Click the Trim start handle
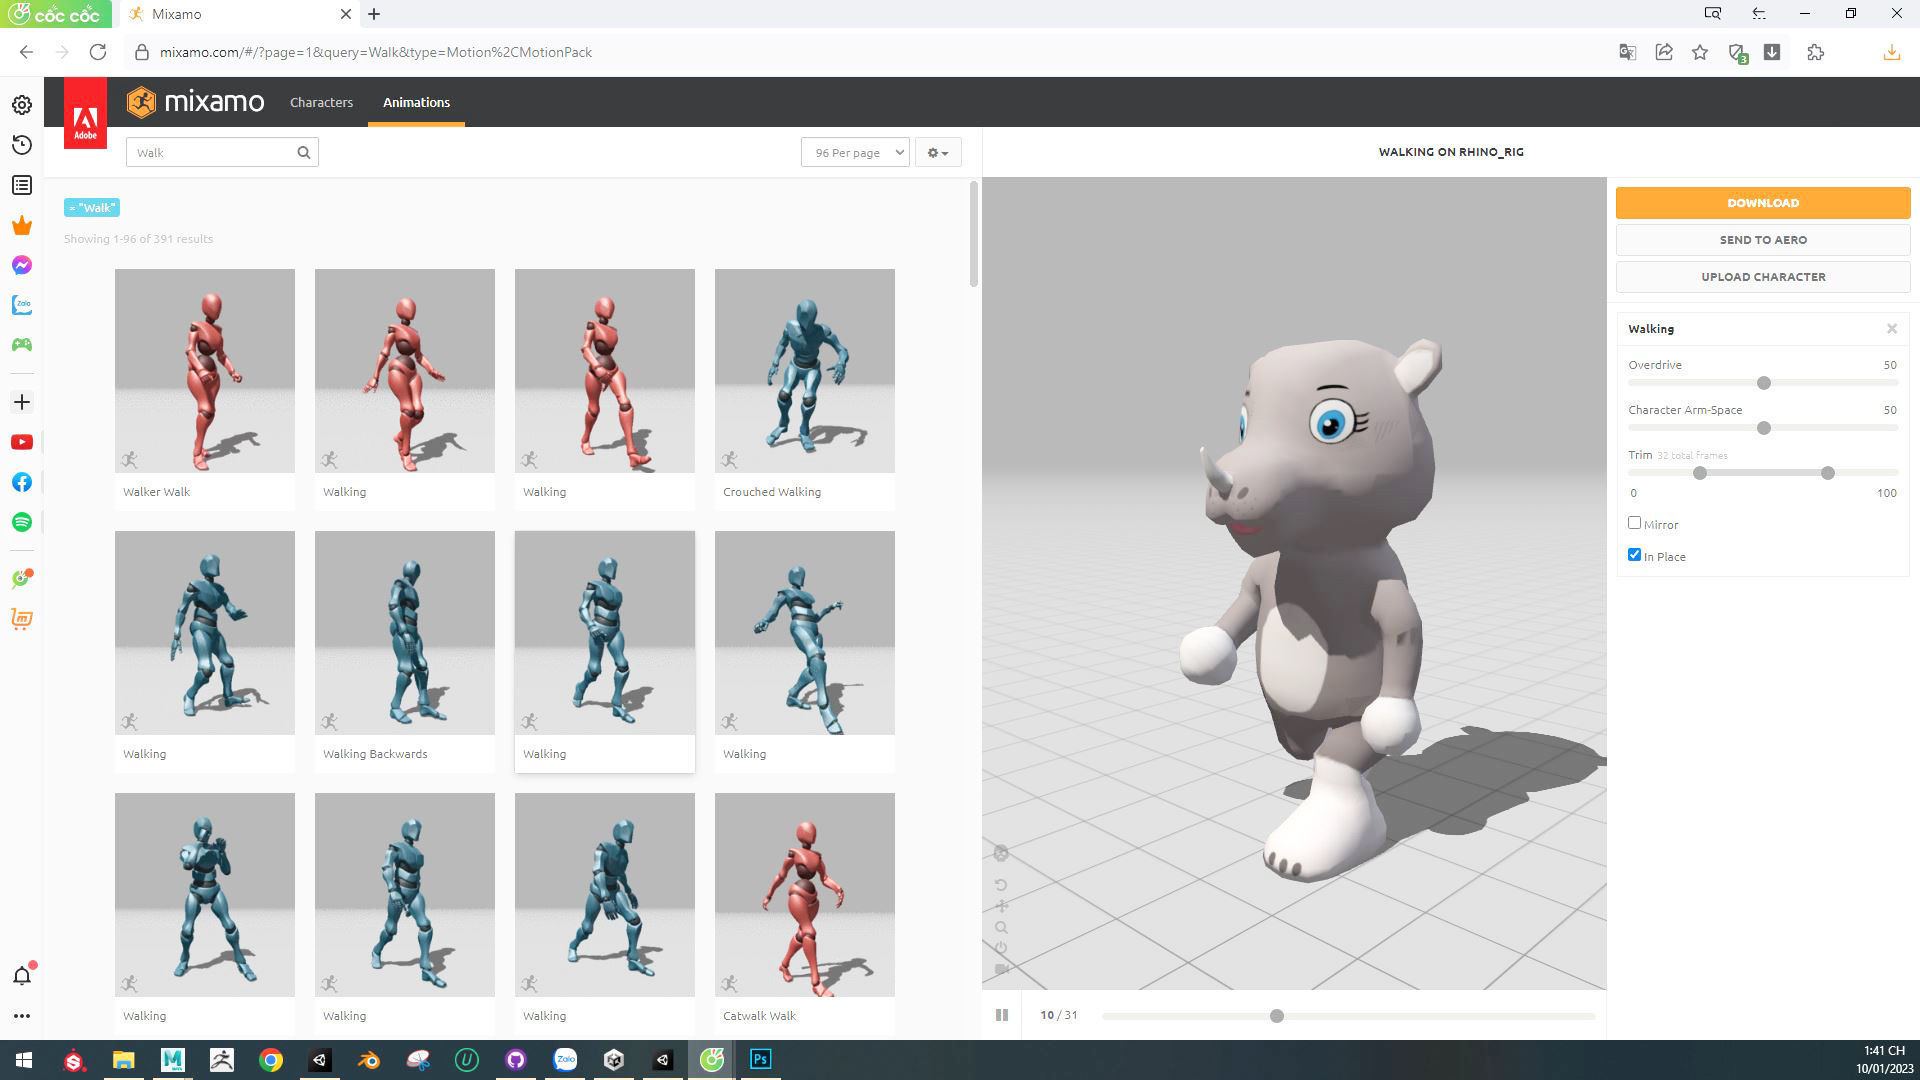The height and width of the screenshot is (1080, 1920). (x=1700, y=473)
